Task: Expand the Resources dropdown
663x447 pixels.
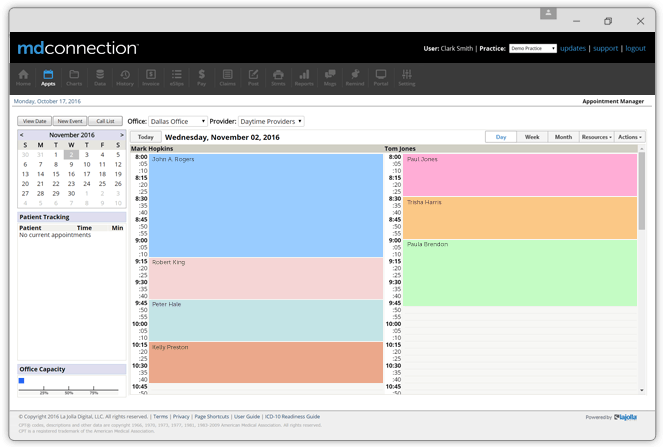Action: (x=596, y=137)
